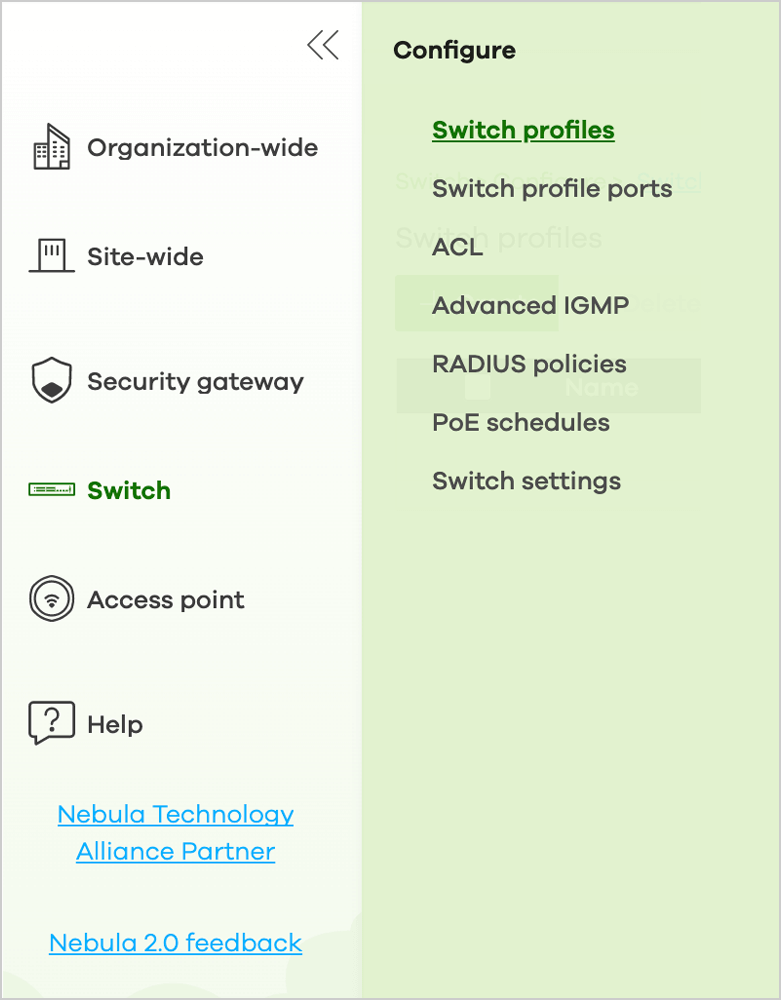This screenshot has width=781, height=1000.
Task: Click the Site-wide door icon
Action: point(52,256)
